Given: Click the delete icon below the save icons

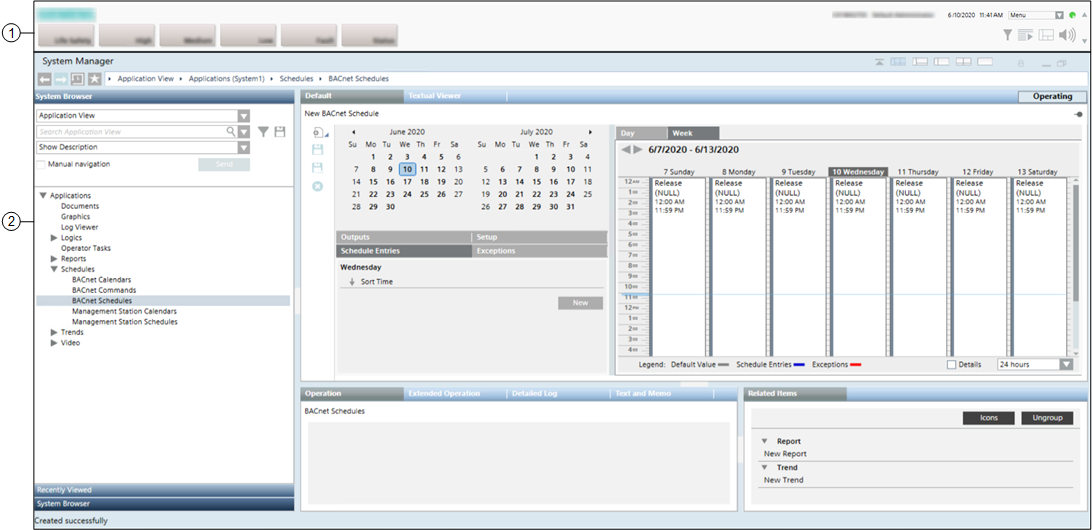Looking at the screenshot, I should point(318,186).
